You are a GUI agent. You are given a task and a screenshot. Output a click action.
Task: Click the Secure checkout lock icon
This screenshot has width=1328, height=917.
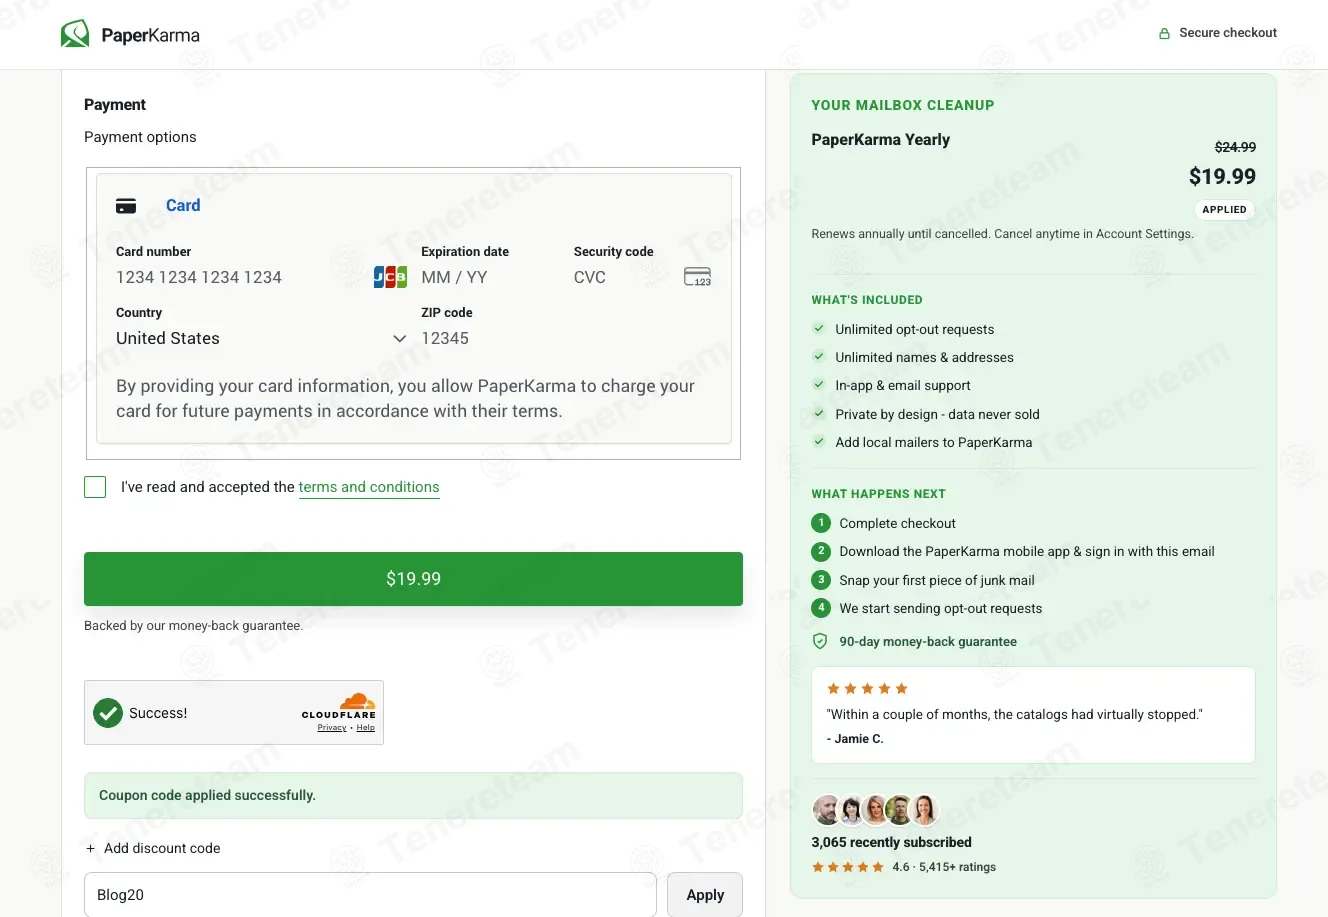(x=1164, y=33)
